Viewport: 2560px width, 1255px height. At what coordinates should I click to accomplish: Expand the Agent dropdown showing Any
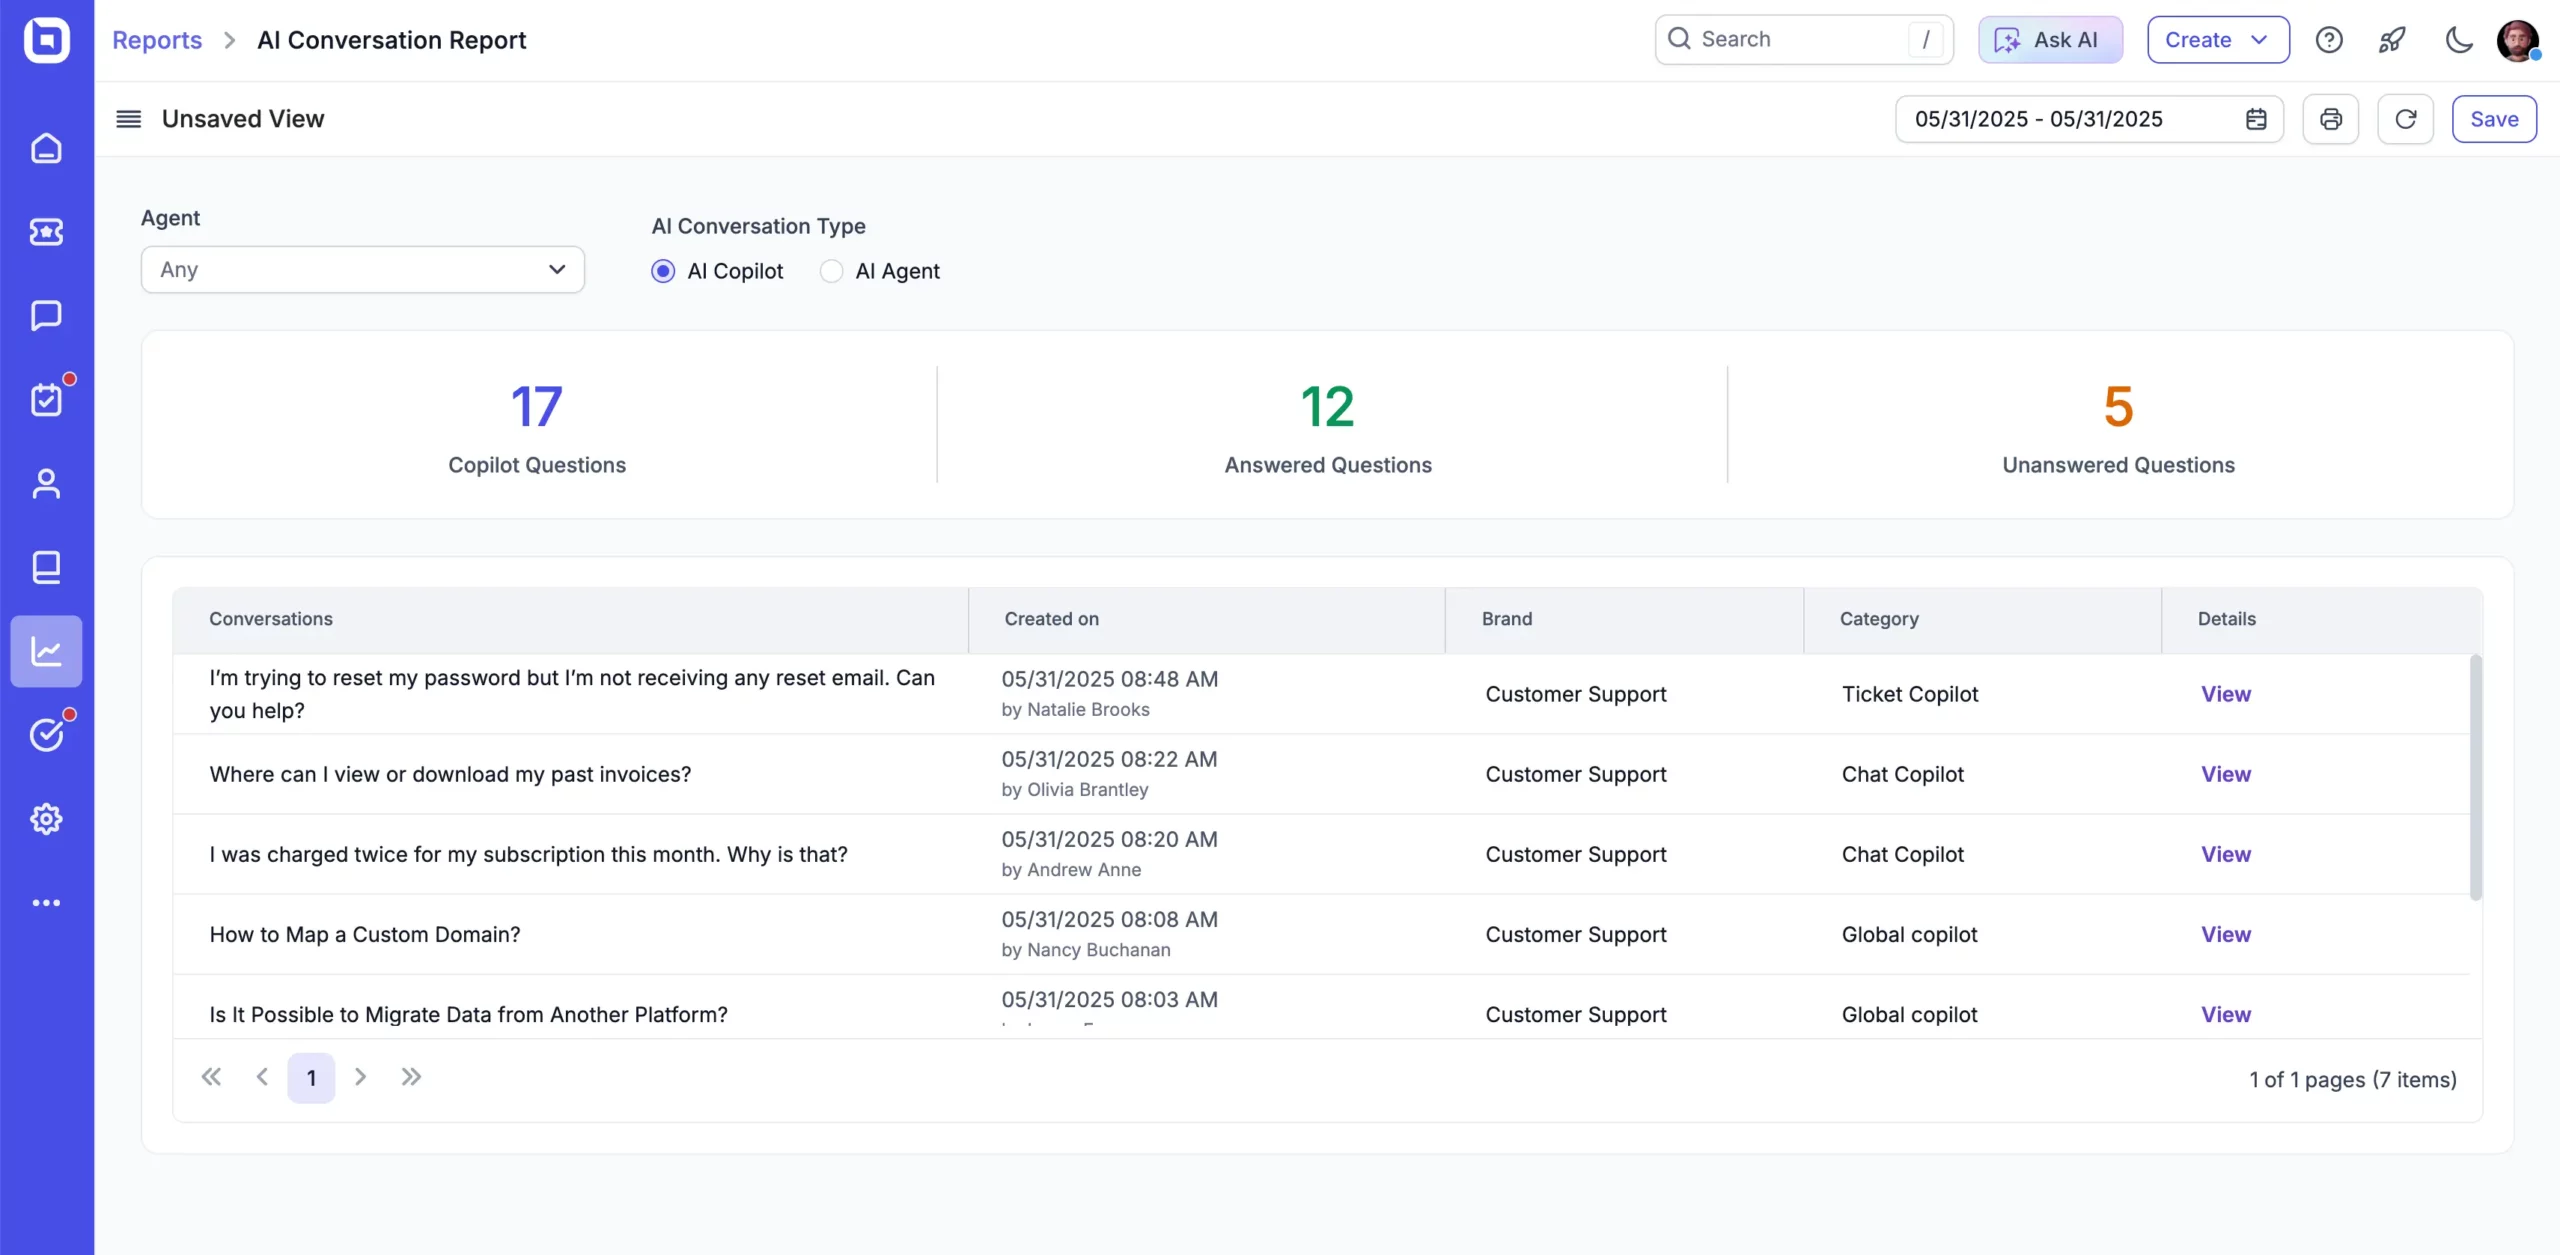point(363,270)
